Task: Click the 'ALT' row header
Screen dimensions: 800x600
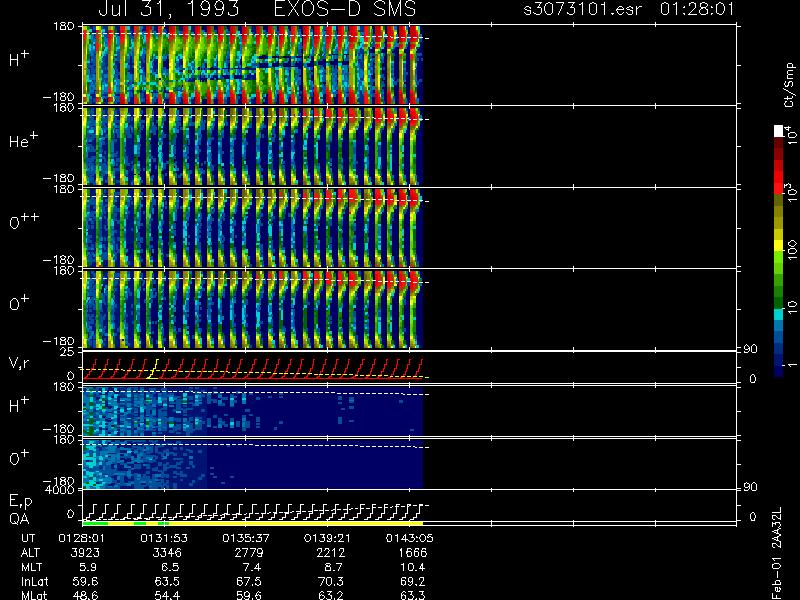Action: [x=30, y=553]
